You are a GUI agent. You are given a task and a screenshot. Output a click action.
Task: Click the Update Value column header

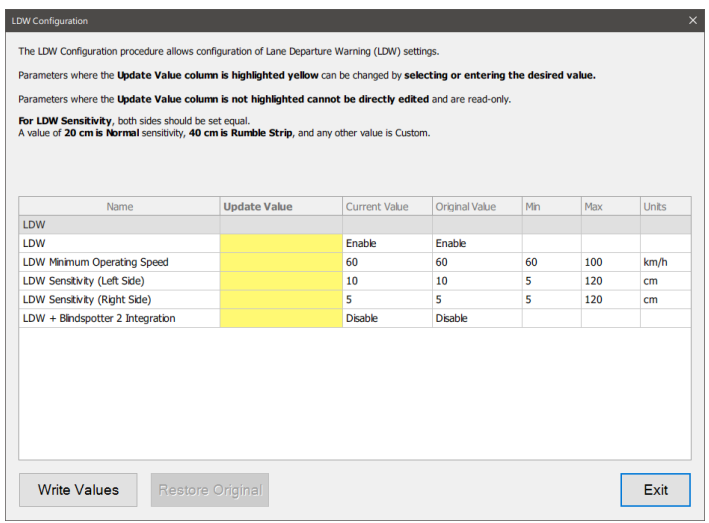258,206
